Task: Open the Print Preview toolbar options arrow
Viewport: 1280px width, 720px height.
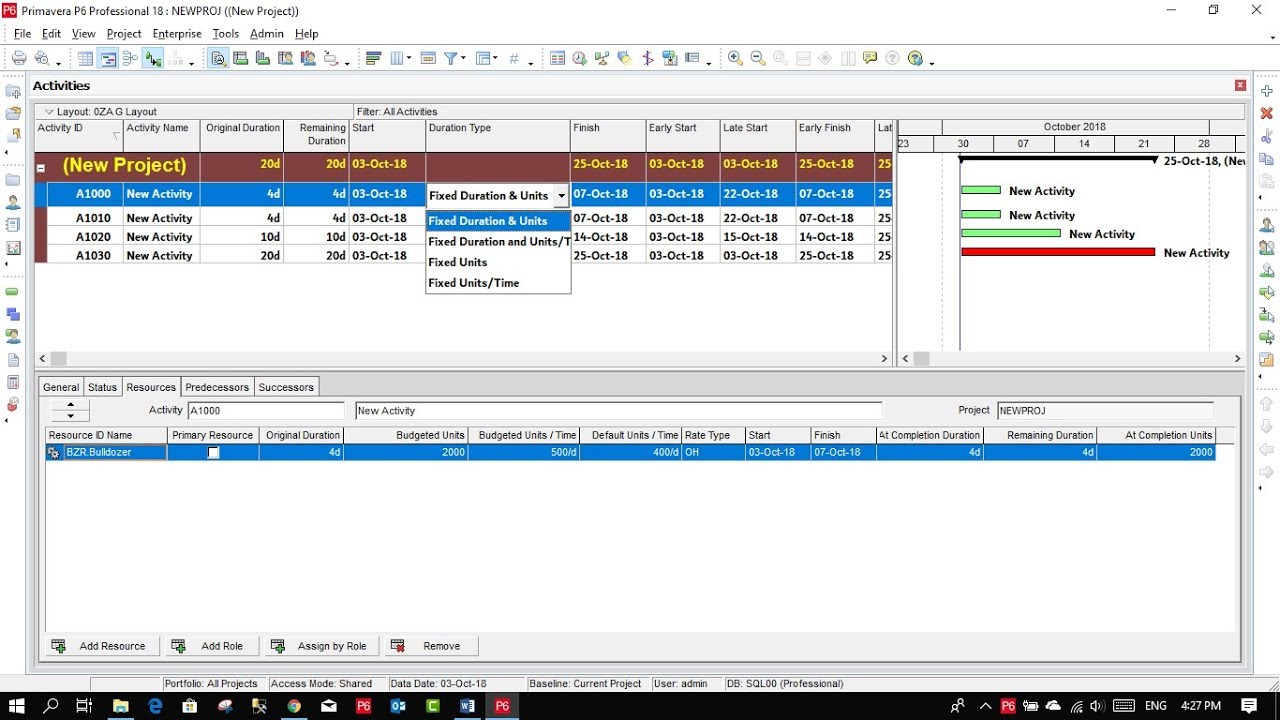Action: 58,62
